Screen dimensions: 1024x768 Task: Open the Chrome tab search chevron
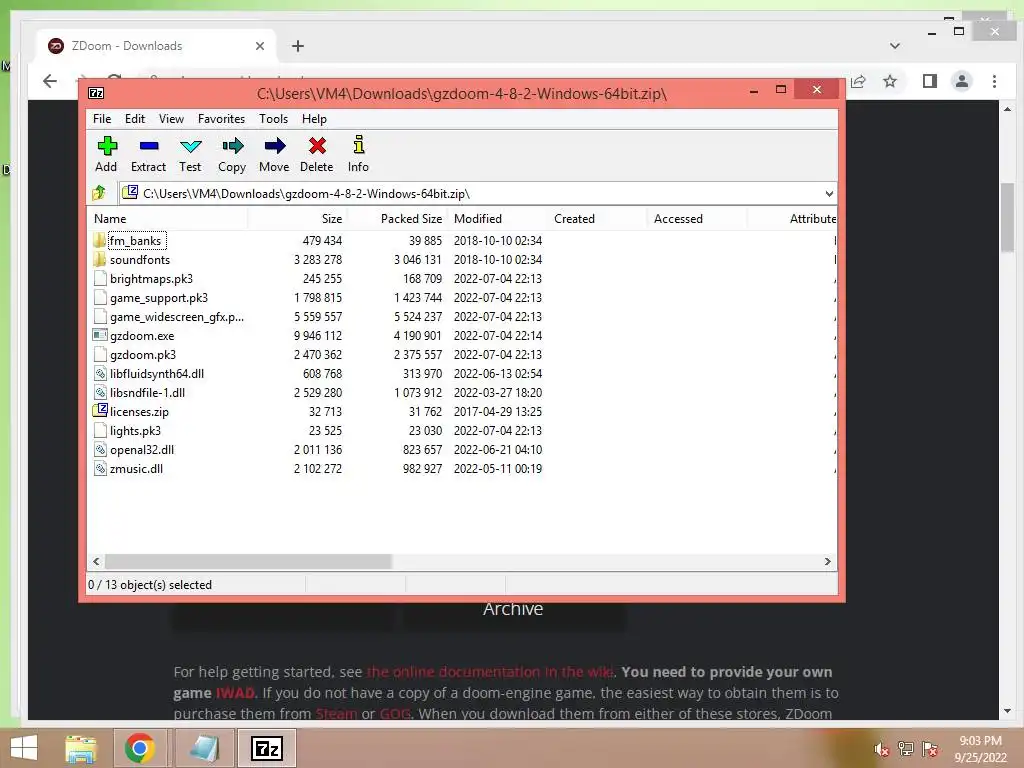coord(895,46)
